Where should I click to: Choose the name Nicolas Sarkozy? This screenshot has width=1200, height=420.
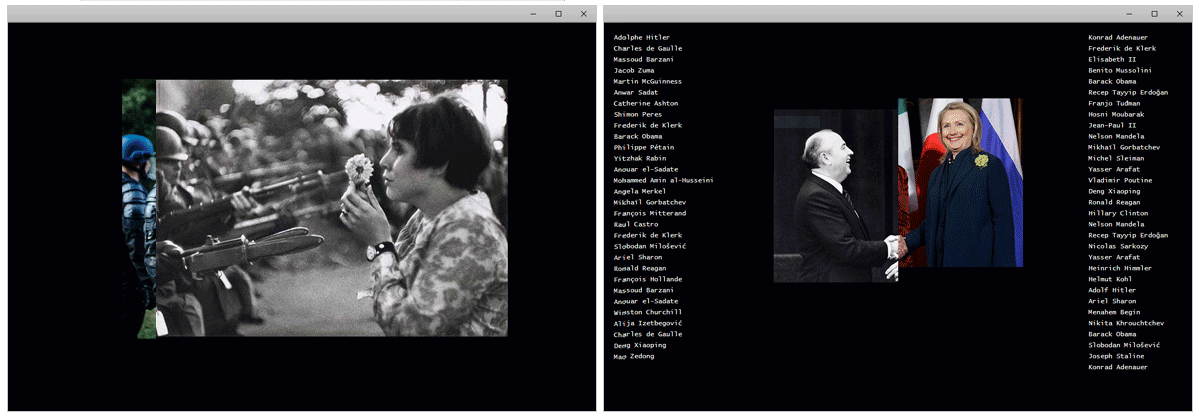point(1119,246)
